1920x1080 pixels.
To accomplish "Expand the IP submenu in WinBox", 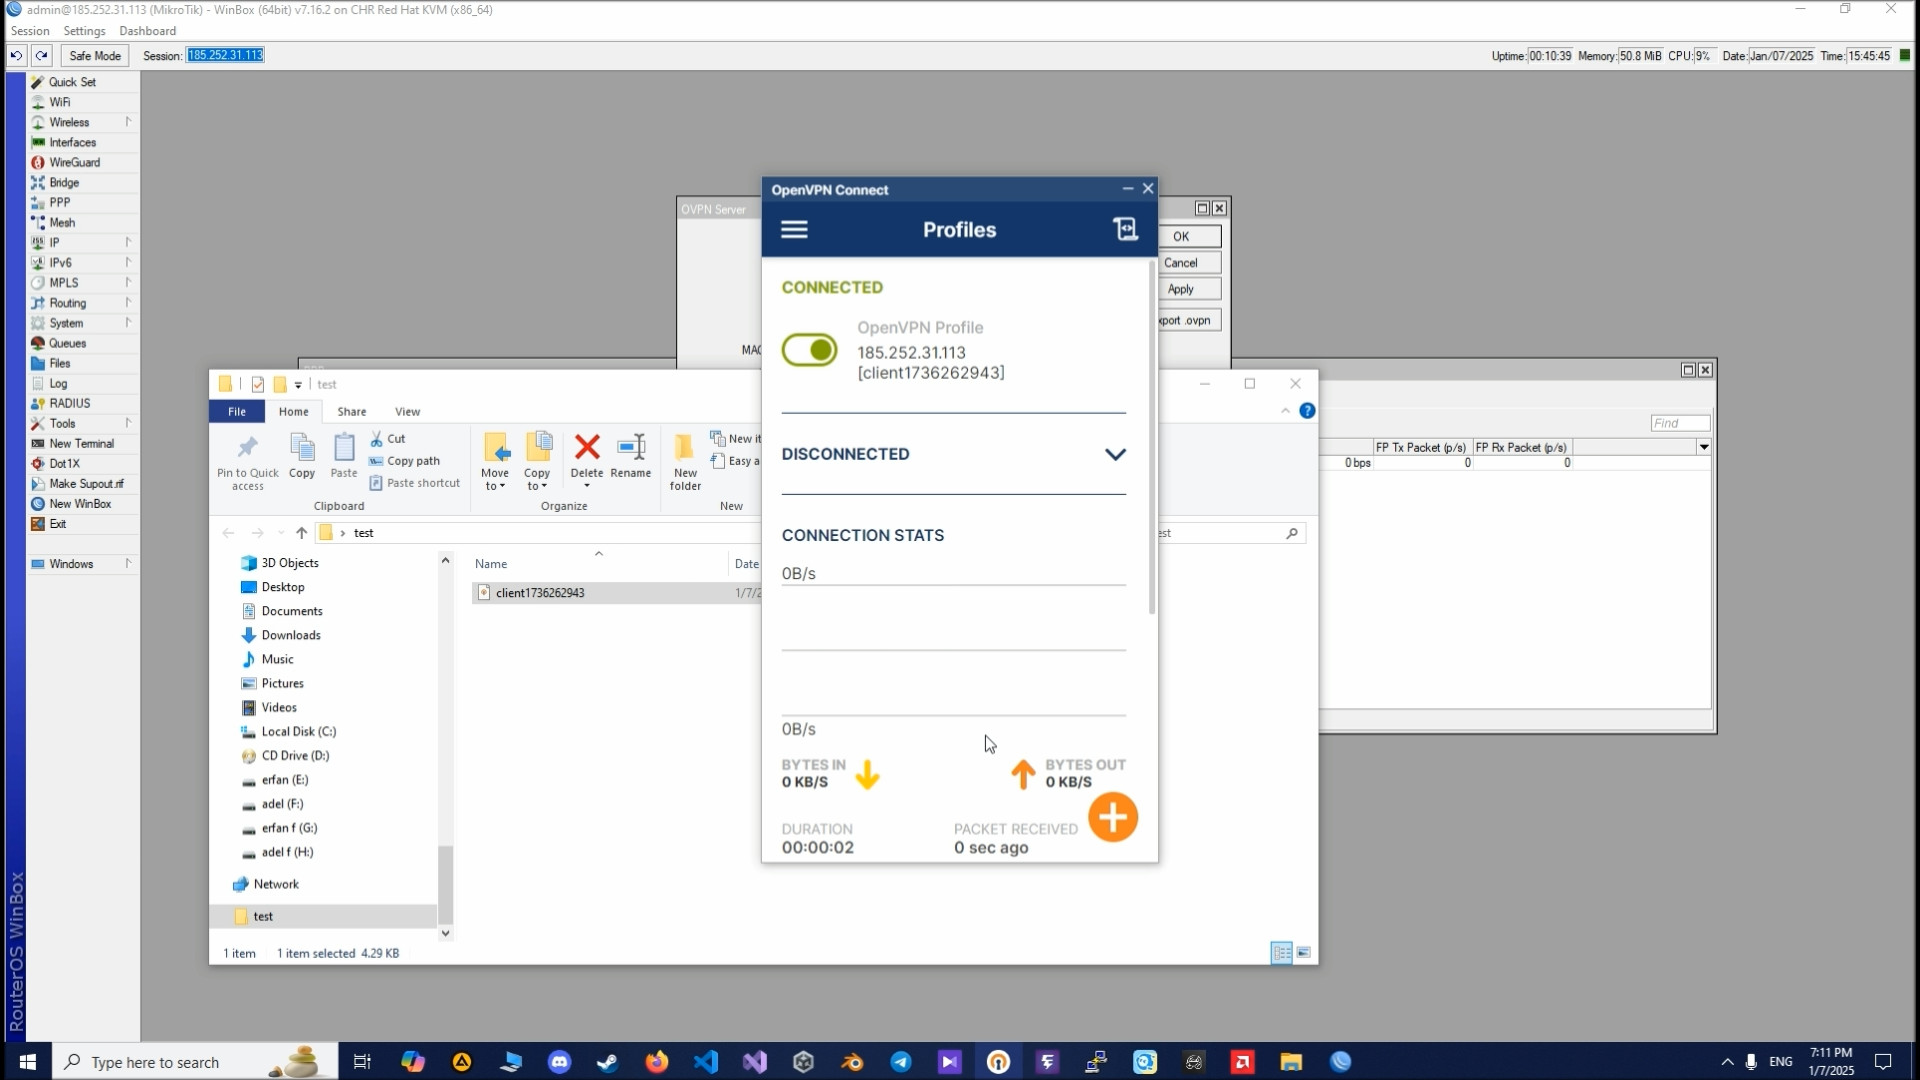I will pos(128,242).
